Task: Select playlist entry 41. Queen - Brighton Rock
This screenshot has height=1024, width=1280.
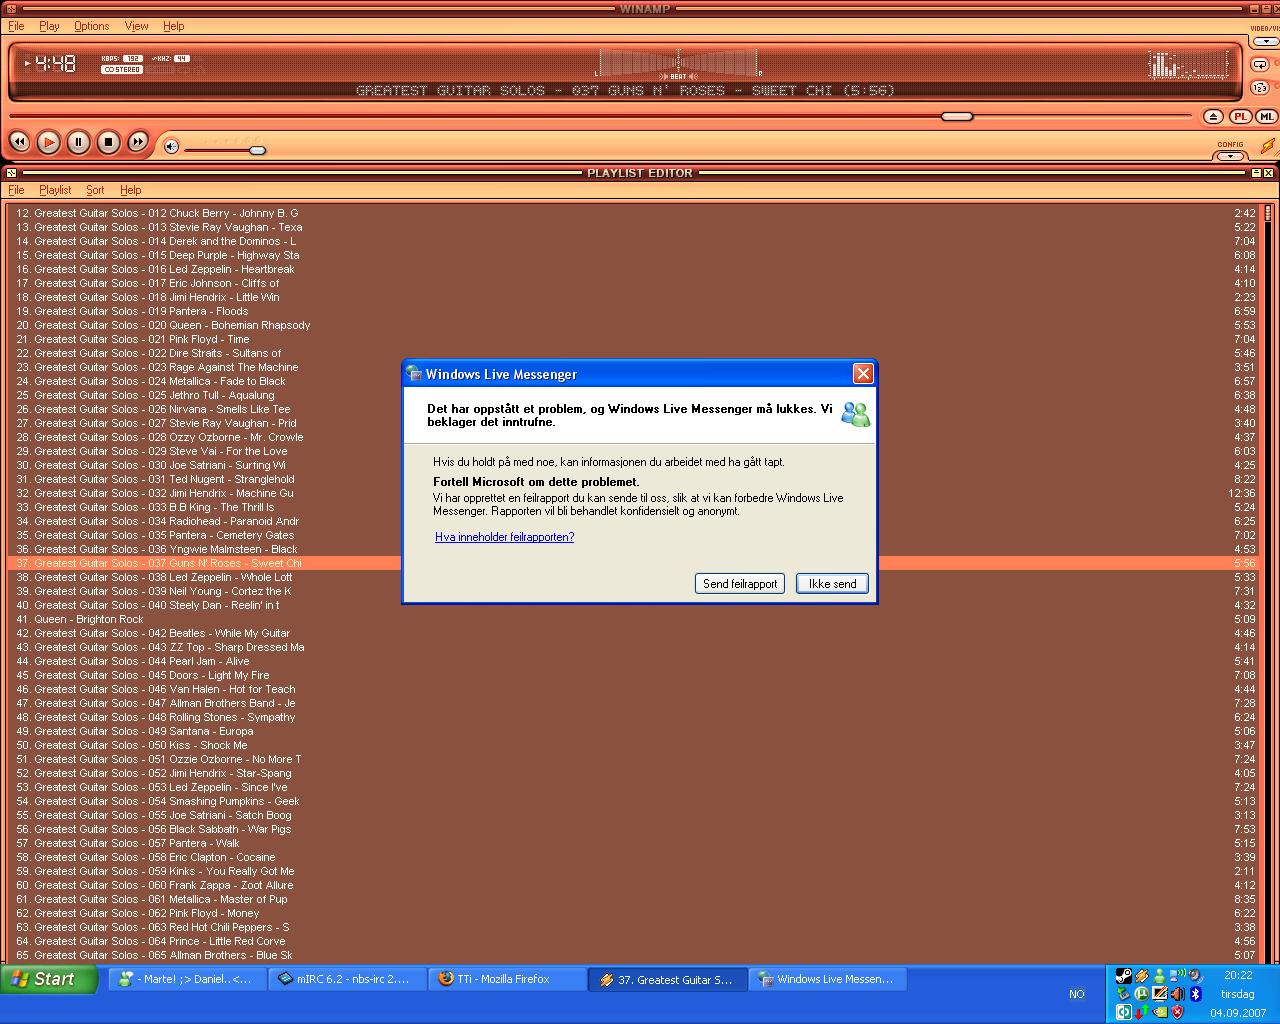Action: 632,619
